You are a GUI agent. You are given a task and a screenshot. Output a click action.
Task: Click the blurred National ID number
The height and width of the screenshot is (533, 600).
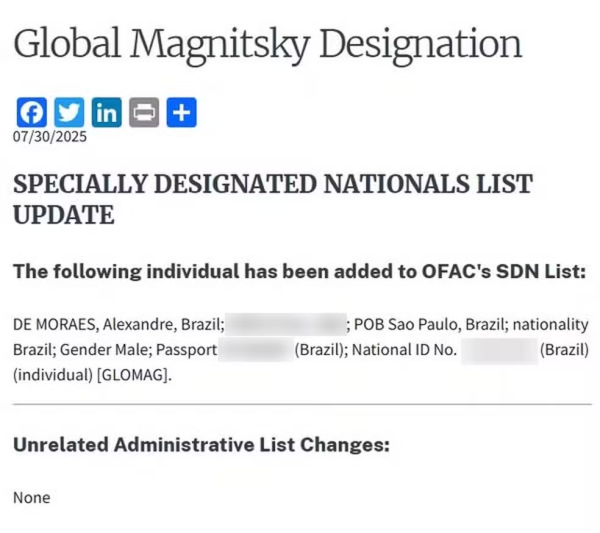(x=499, y=351)
